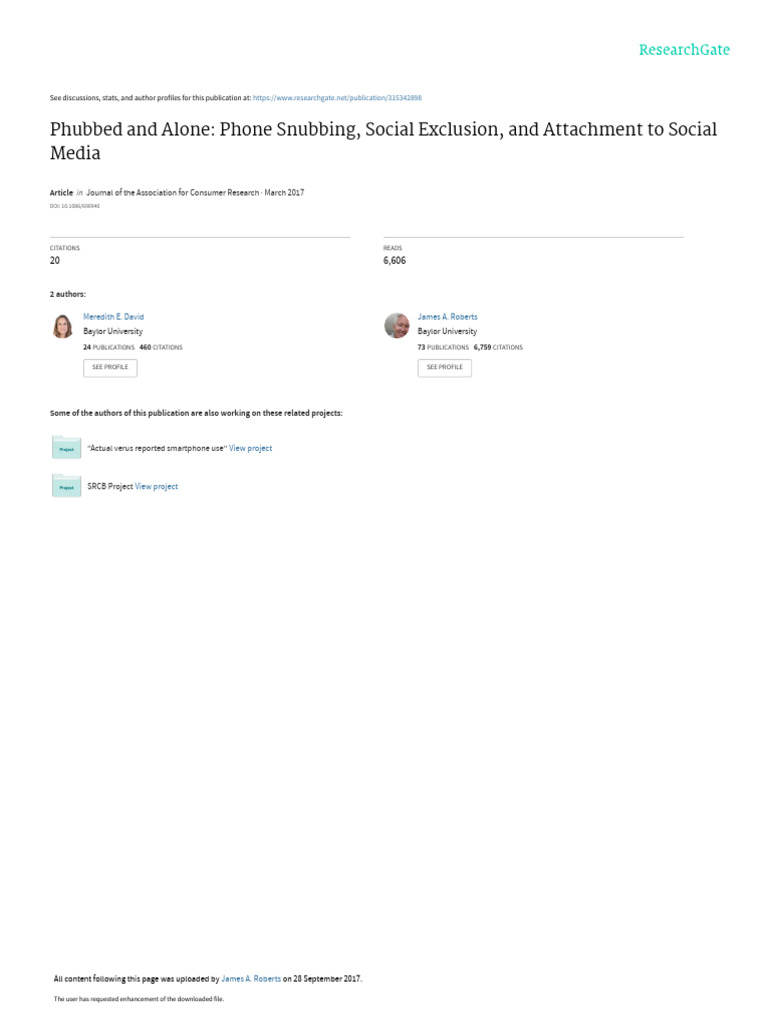Click the reads count 6,606
Screen dimensions: 768x1024
click(394, 261)
